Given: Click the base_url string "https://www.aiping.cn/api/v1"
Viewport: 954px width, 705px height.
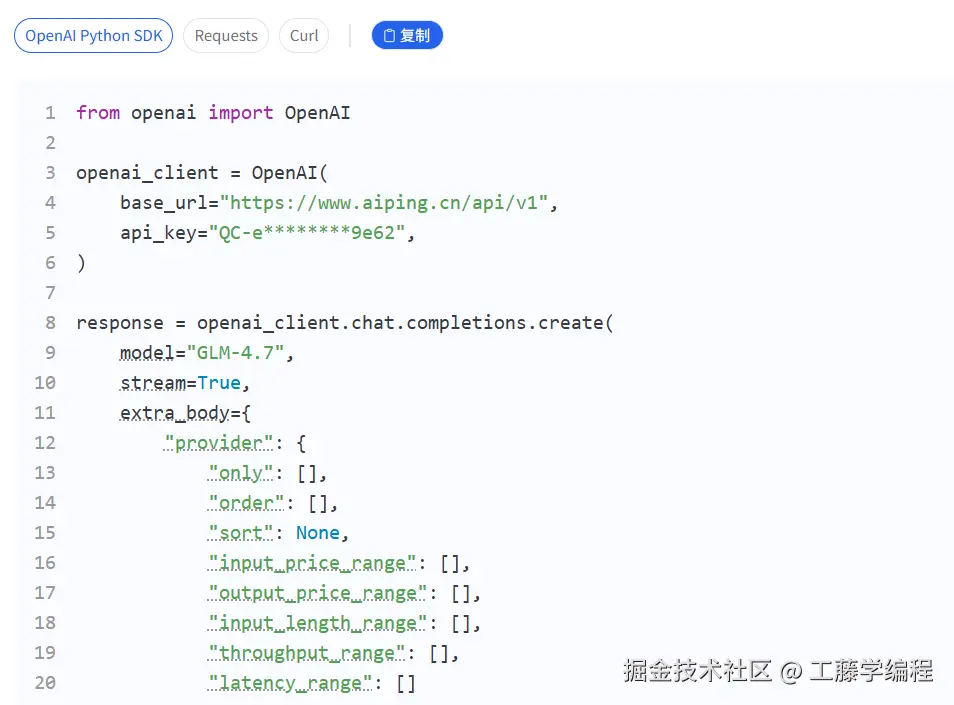Looking at the screenshot, I should pyautogui.click(x=384, y=203).
